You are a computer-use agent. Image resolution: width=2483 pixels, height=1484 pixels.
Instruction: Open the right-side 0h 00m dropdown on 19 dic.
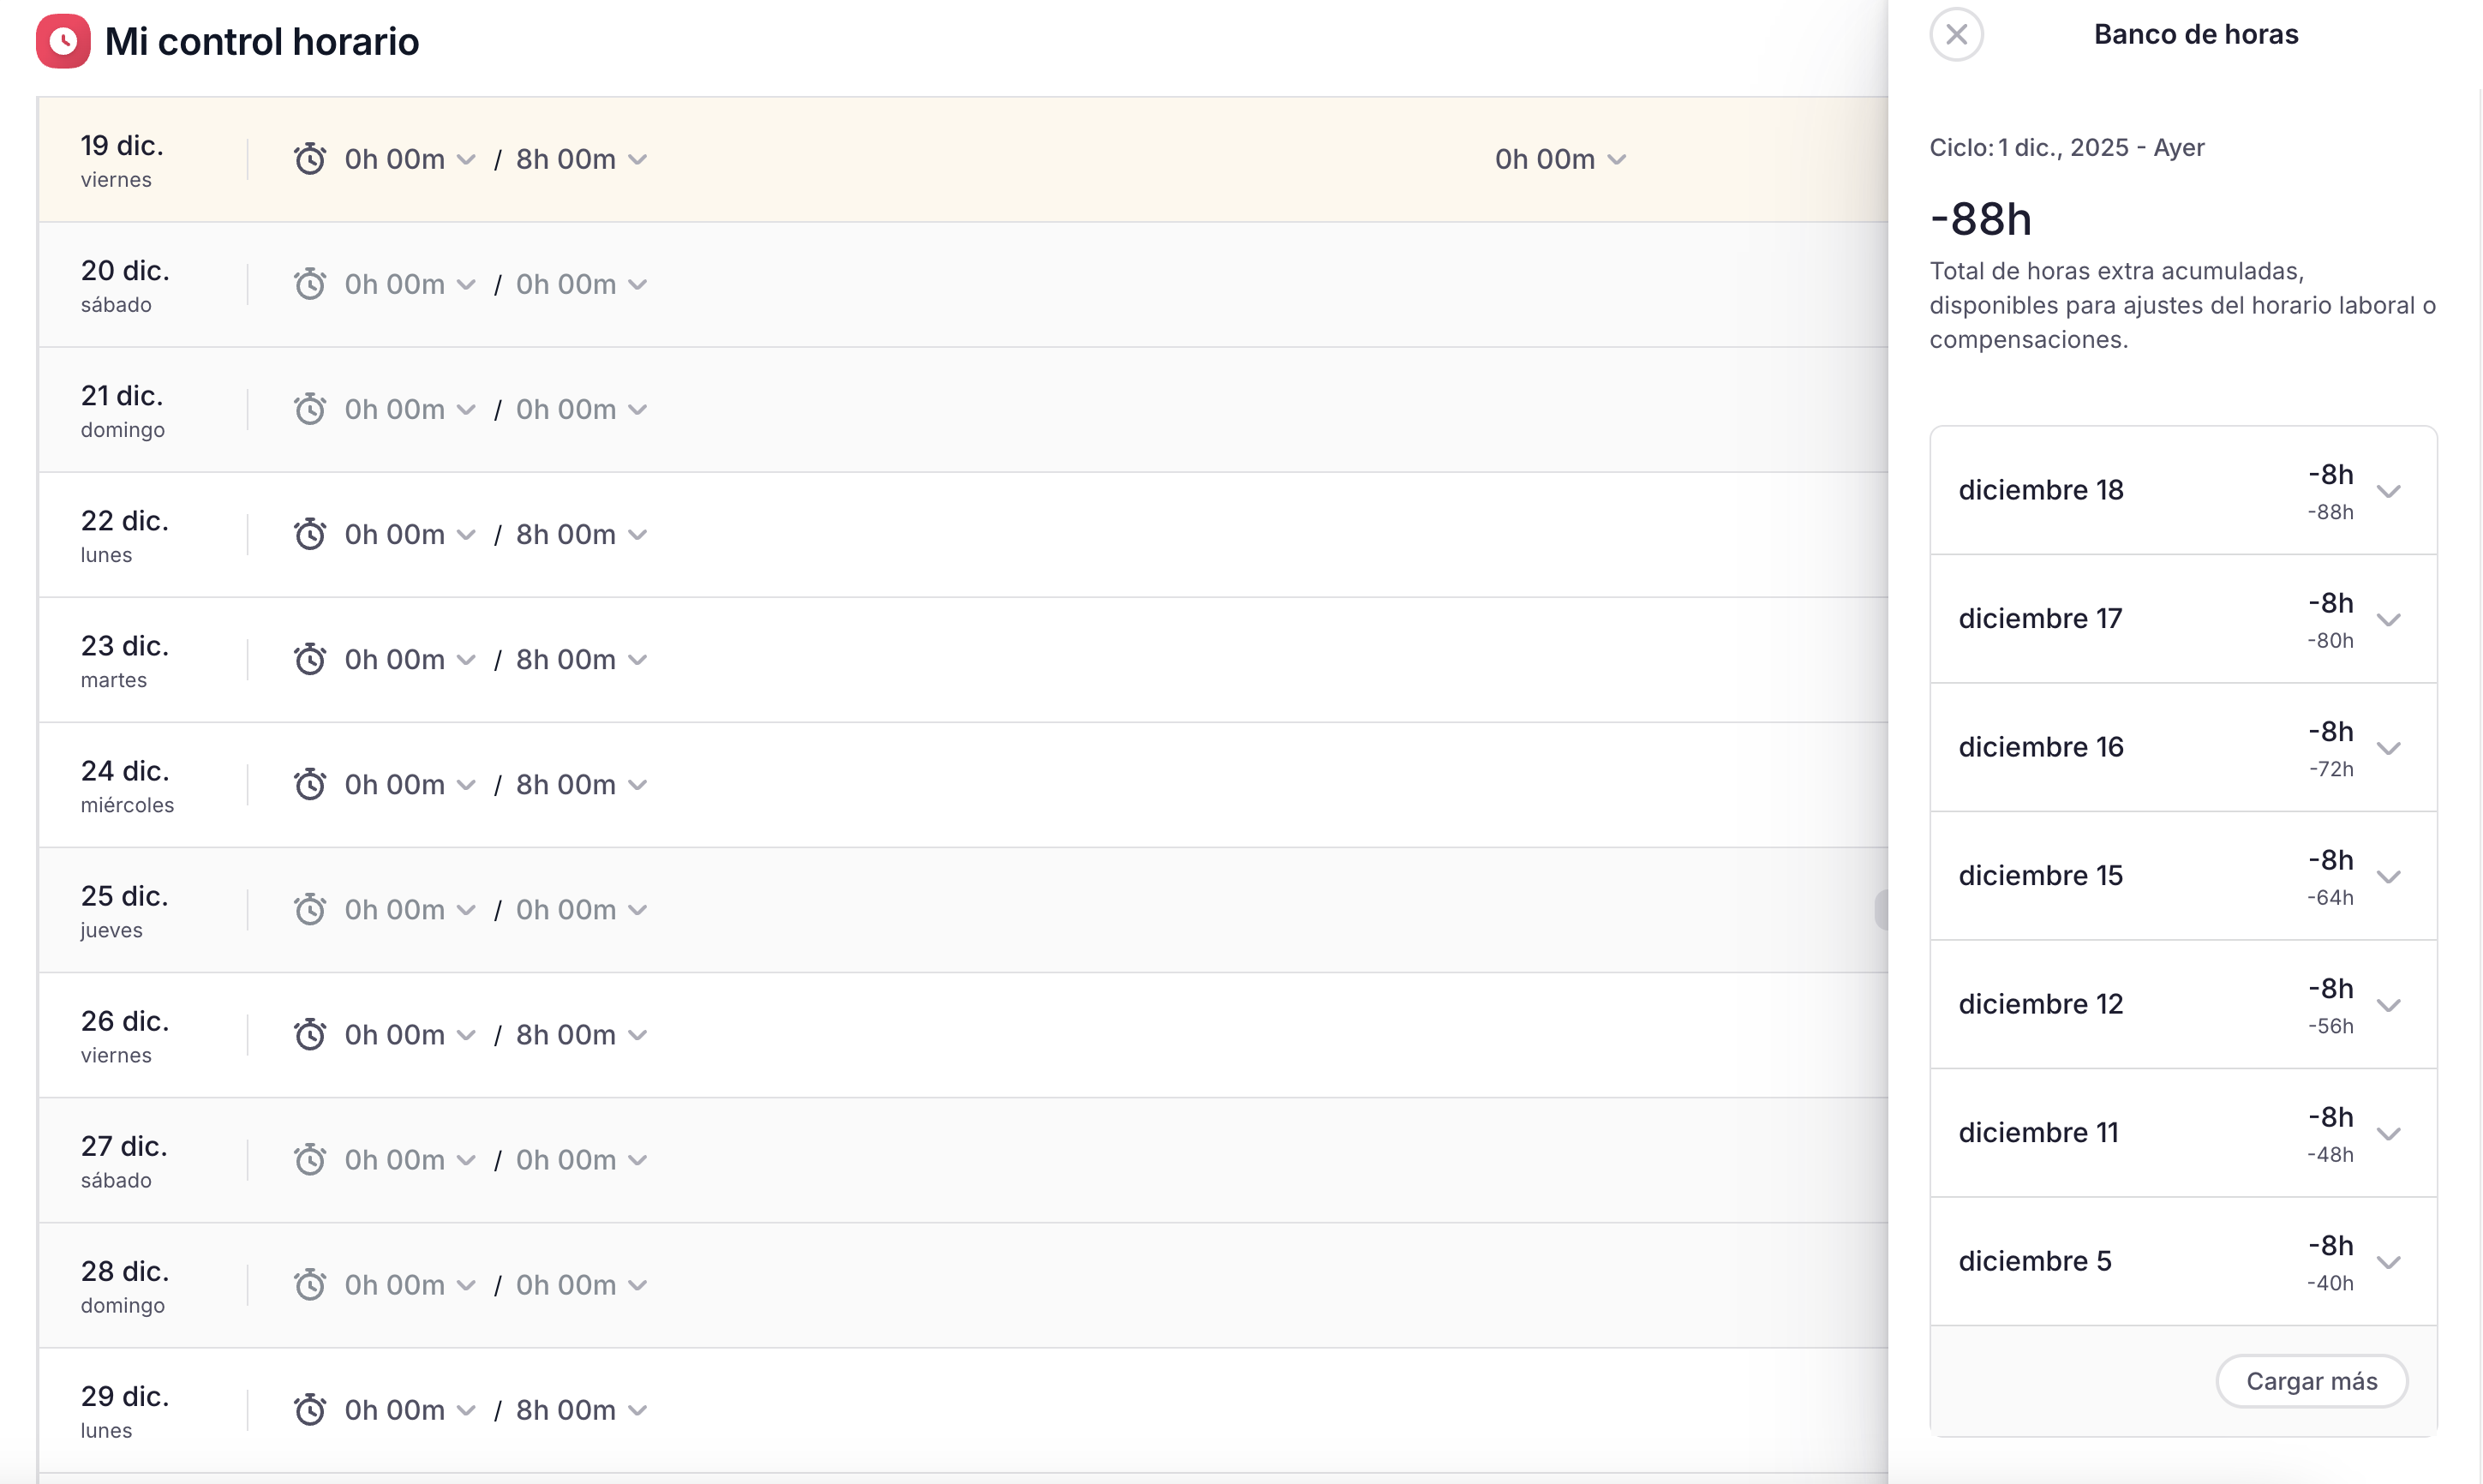[1559, 159]
